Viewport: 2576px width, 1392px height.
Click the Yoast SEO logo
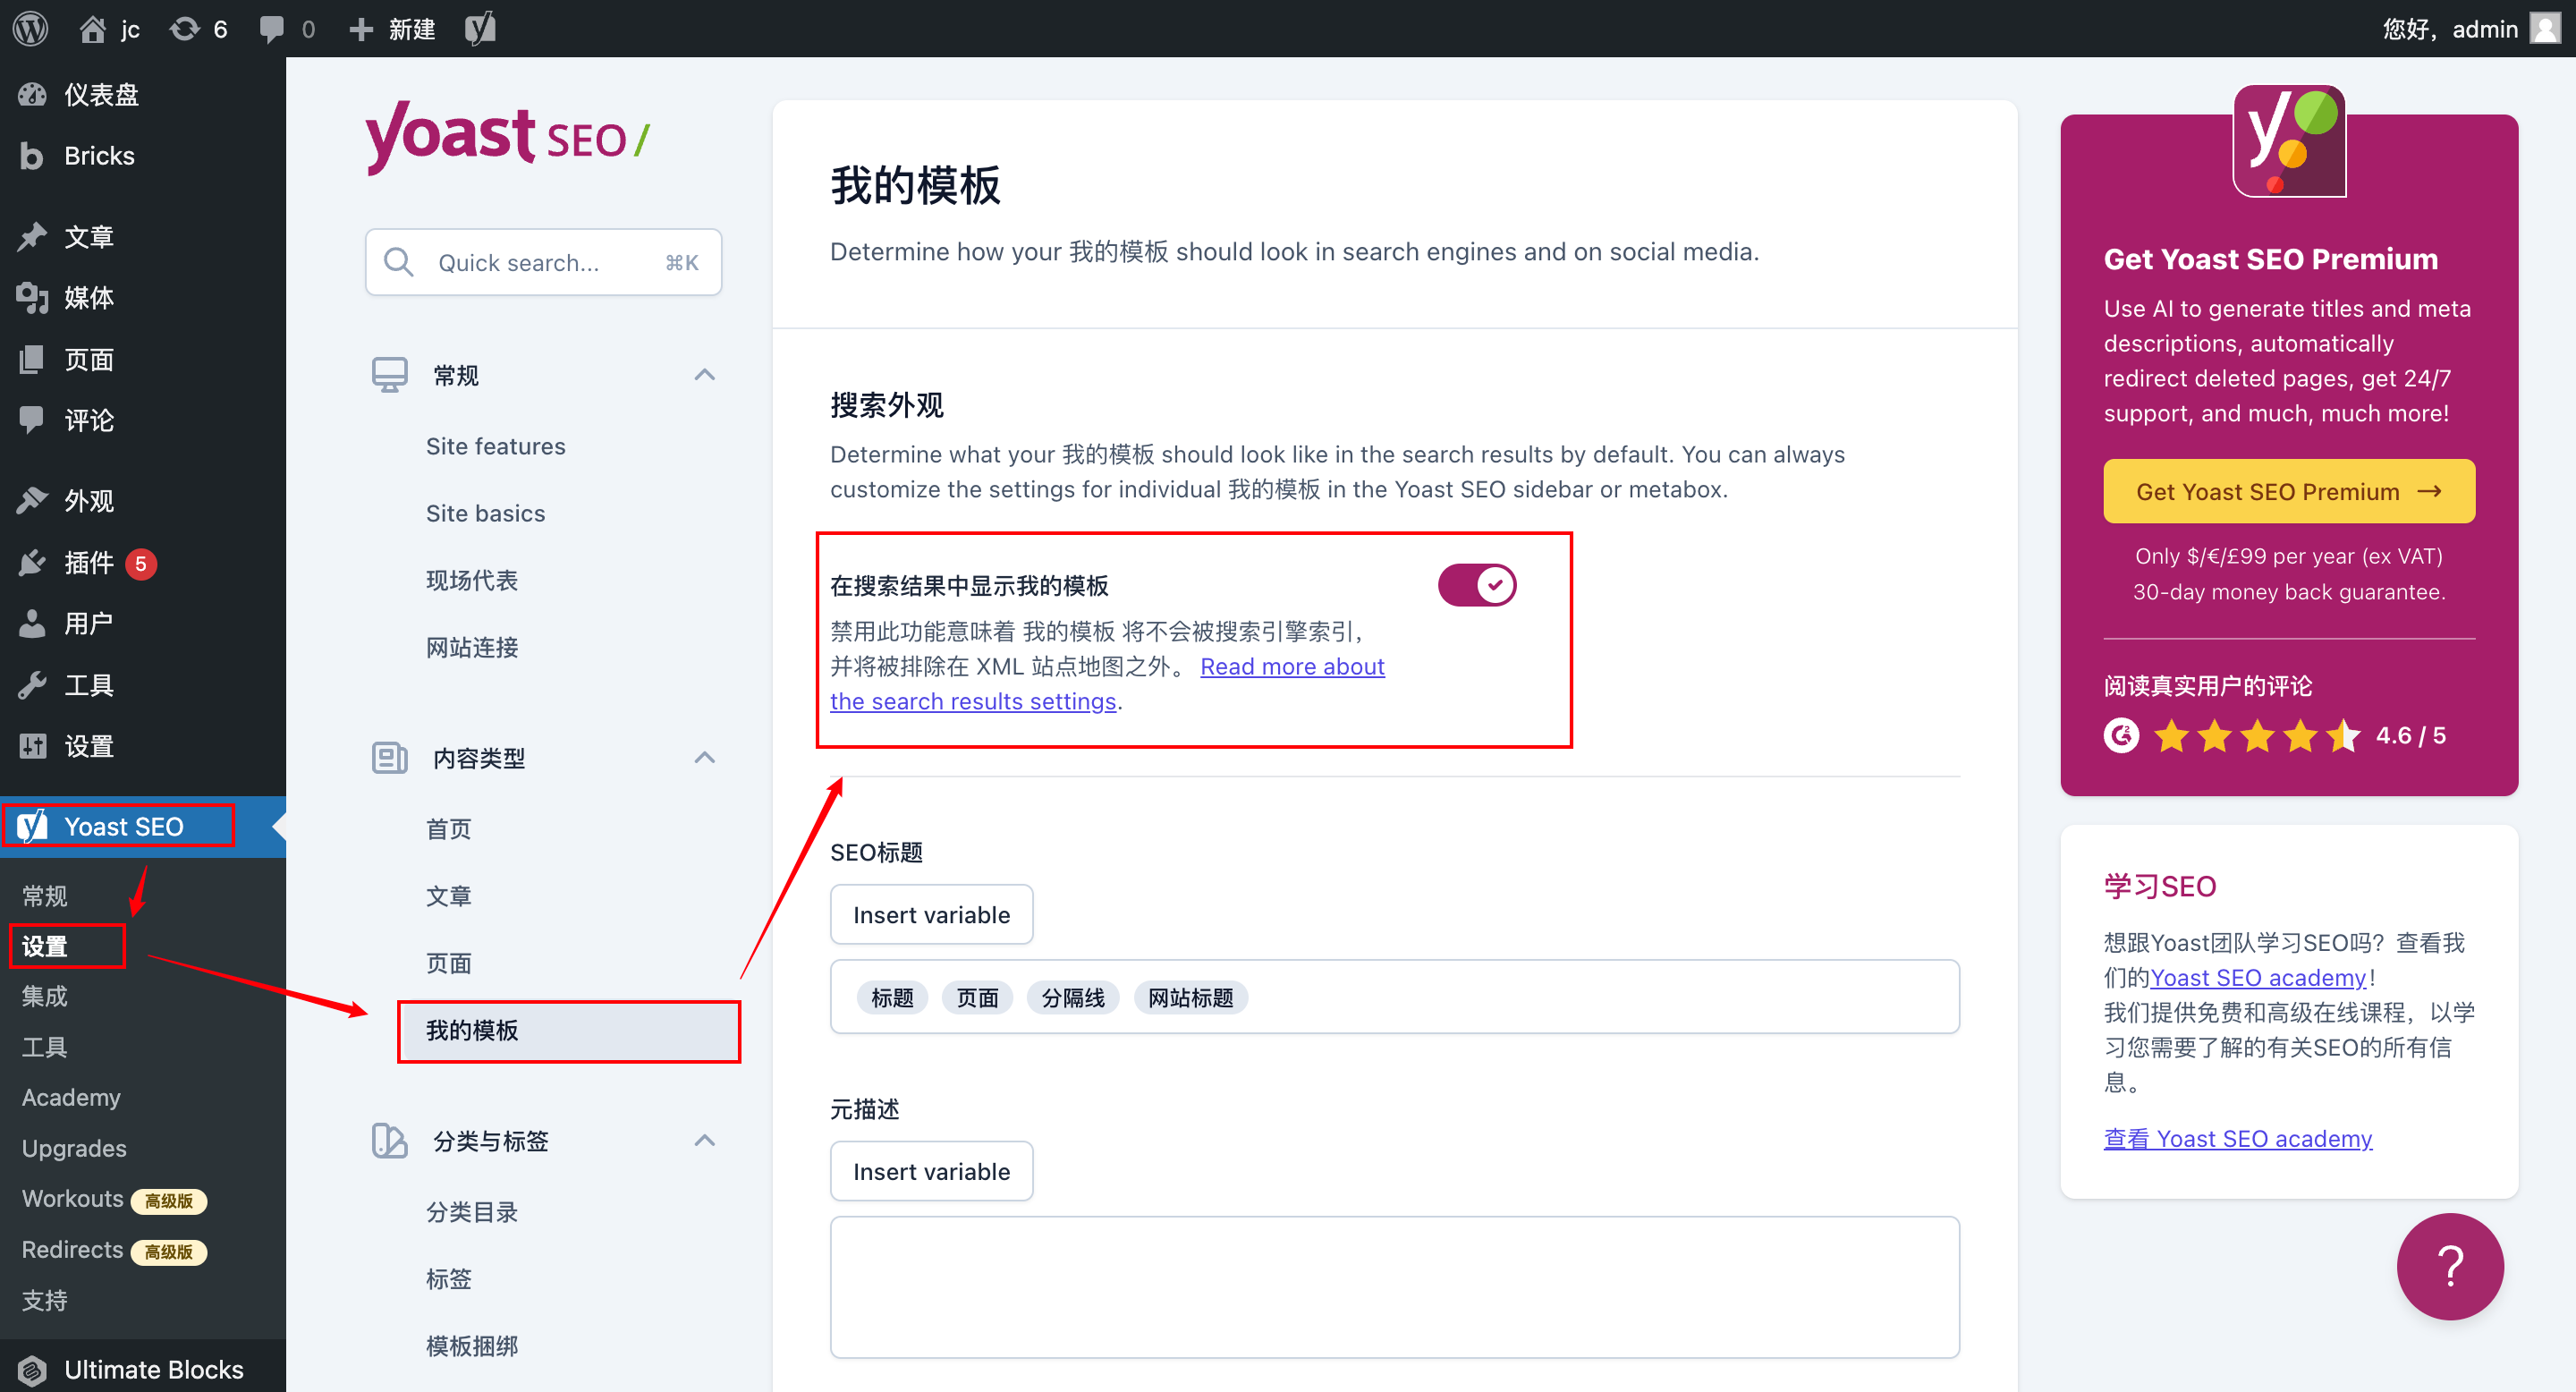(x=508, y=138)
